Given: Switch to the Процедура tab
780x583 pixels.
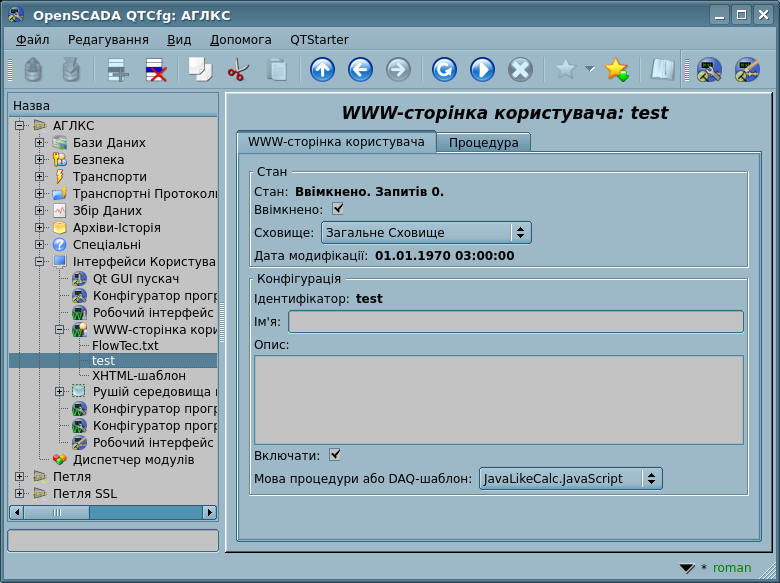Looking at the screenshot, I should 483,143.
